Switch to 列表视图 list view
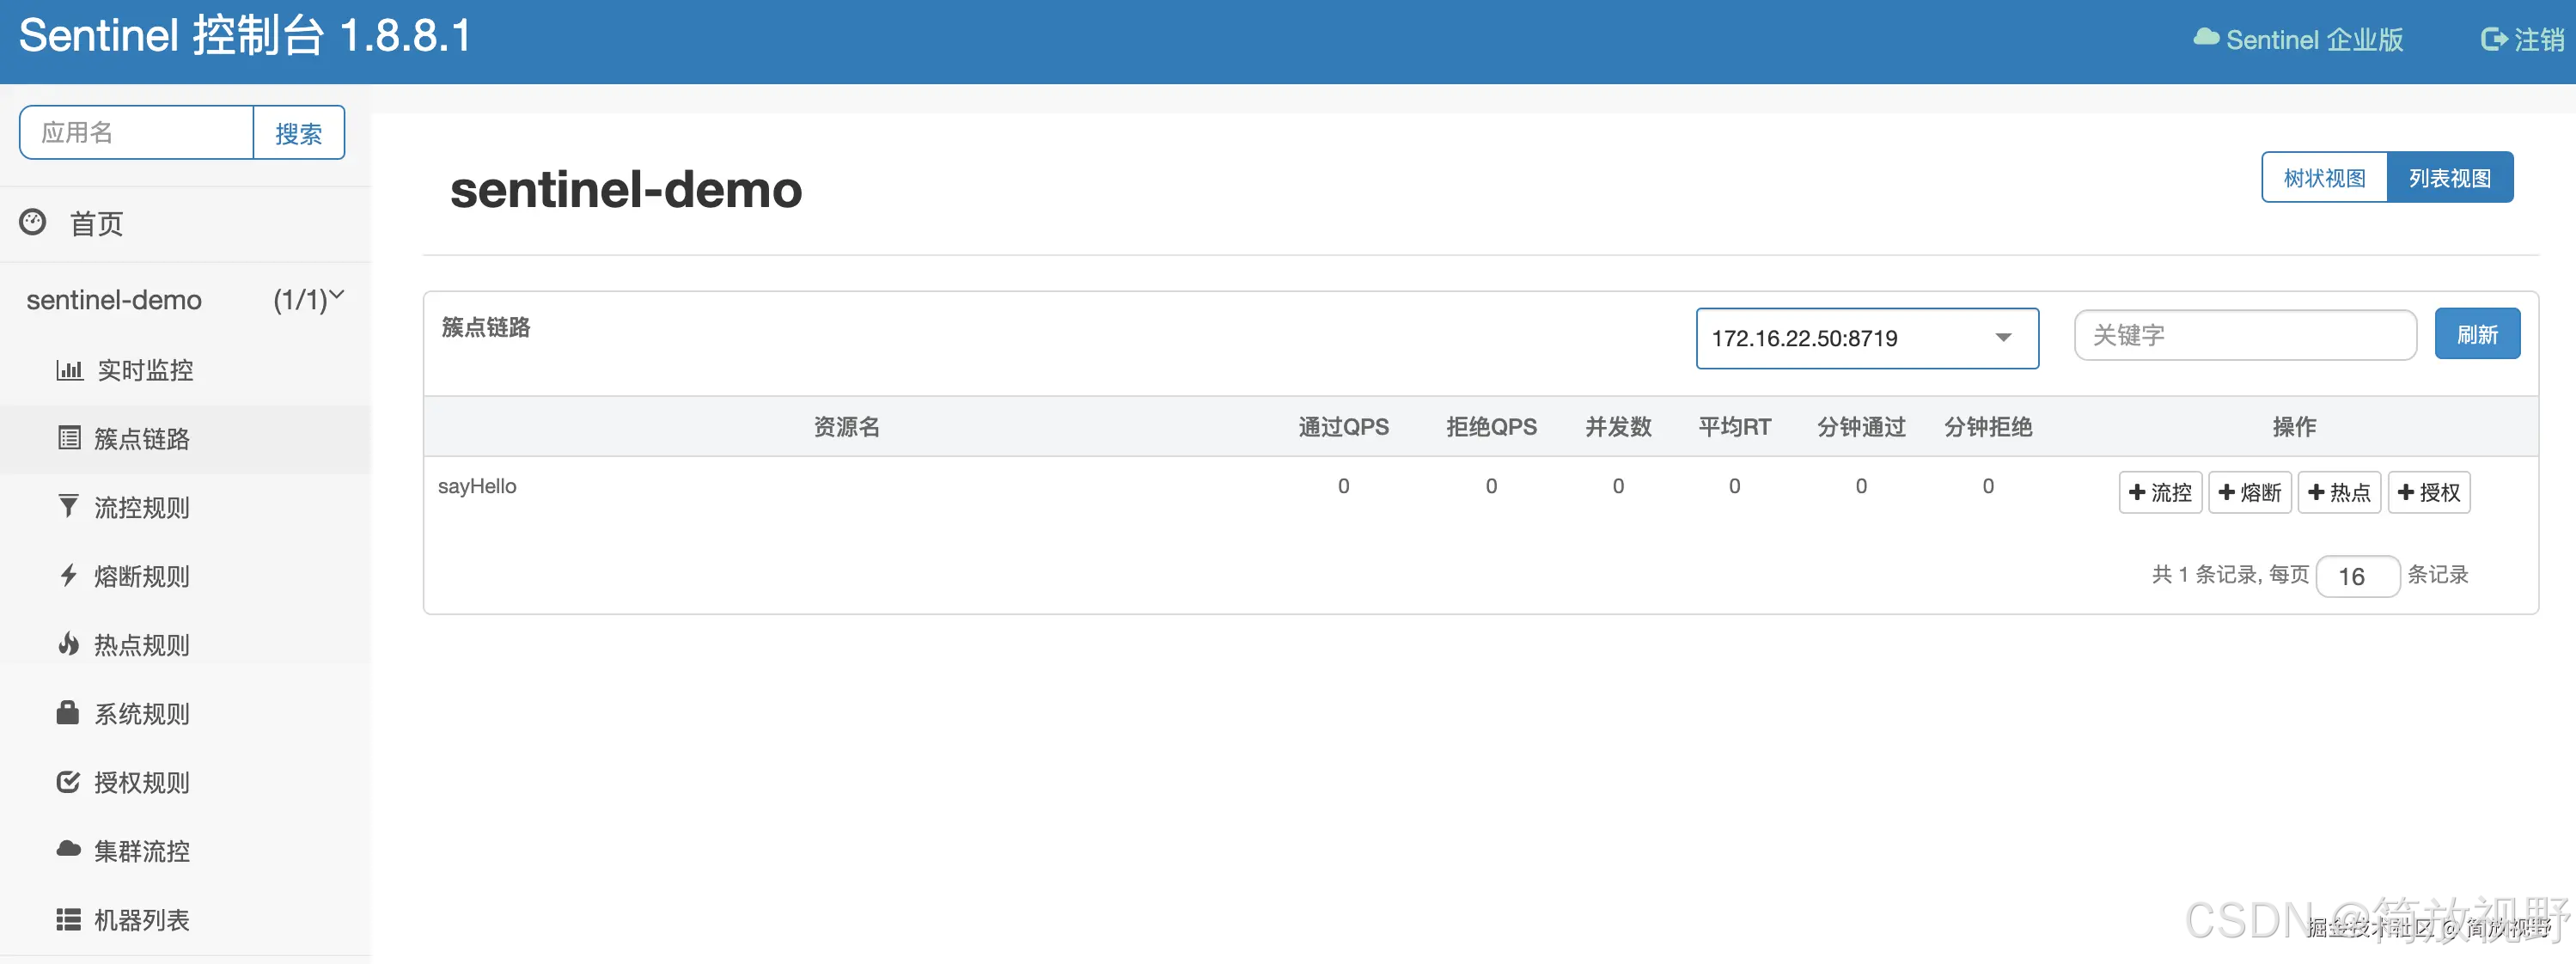2576x964 pixels. pos(2449,178)
